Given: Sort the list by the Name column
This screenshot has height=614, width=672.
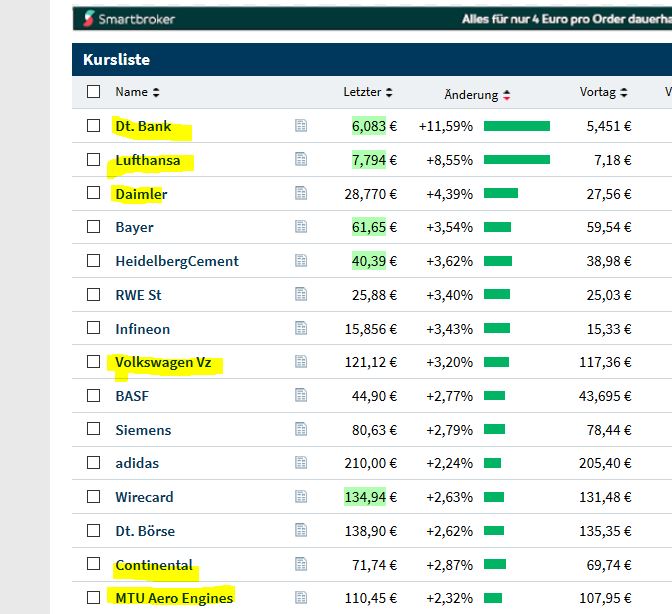Looking at the screenshot, I should point(138,92).
